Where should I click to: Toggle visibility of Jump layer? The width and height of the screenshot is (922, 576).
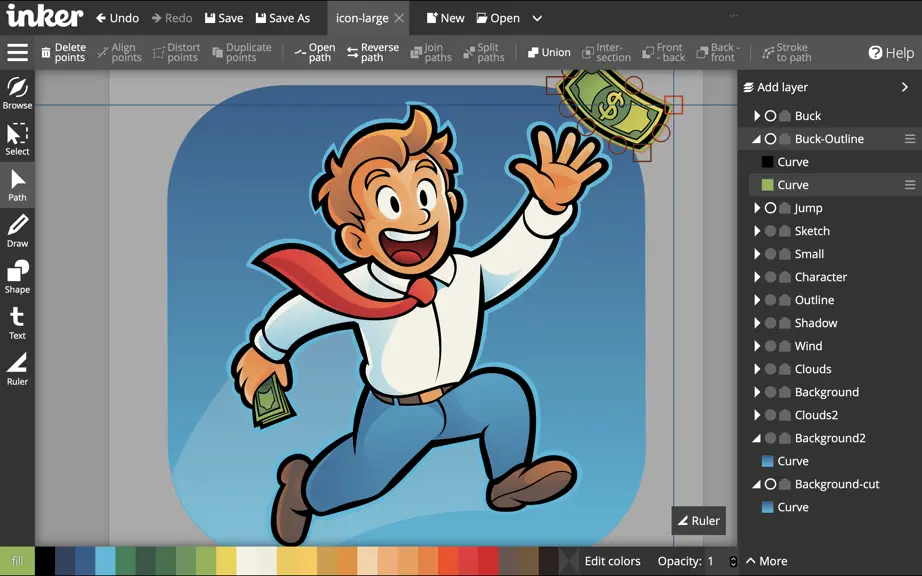point(770,208)
